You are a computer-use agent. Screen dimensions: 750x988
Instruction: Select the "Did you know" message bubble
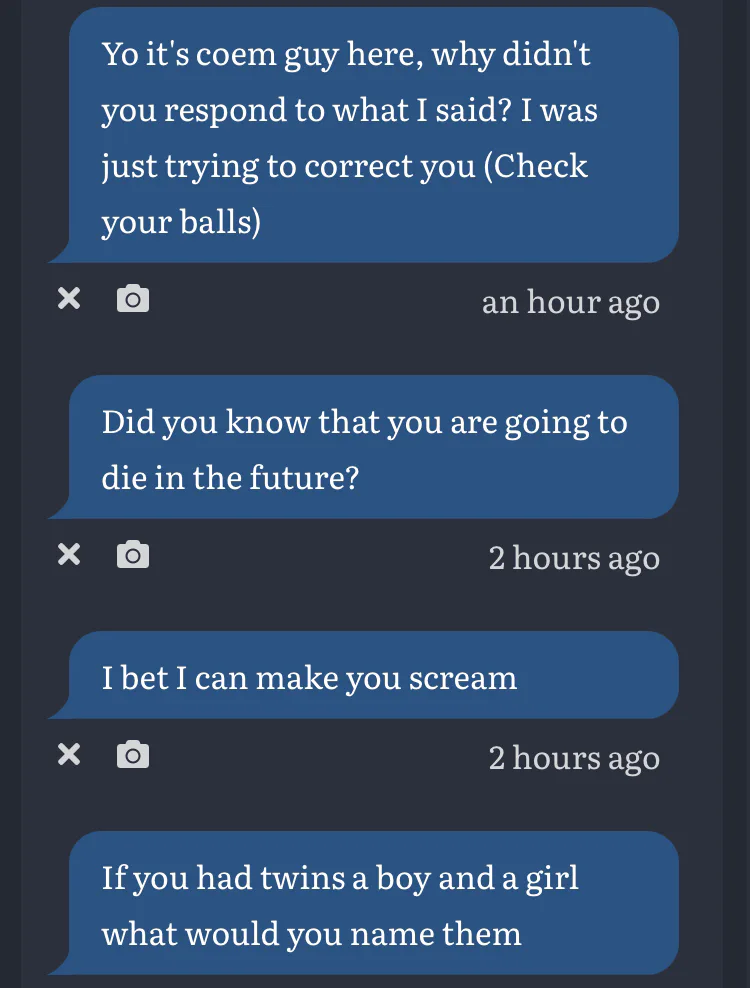(x=372, y=448)
